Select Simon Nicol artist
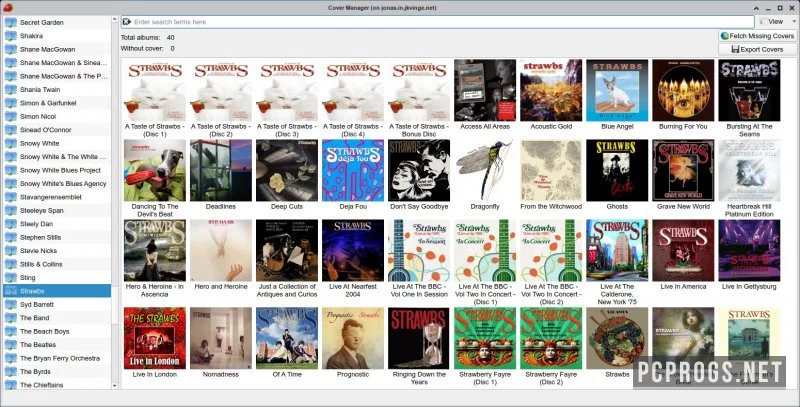Image resolution: width=800 pixels, height=407 pixels. click(57, 117)
